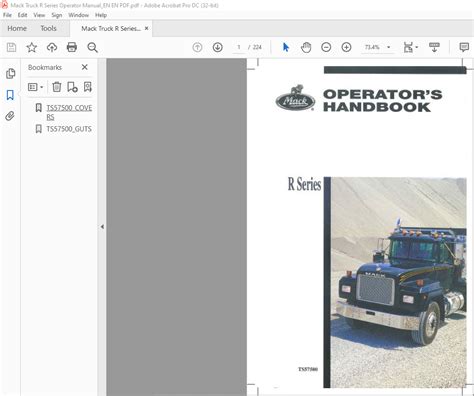The height and width of the screenshot is (396, 474).
Task: Go to next page arrow
Action: (218, 47)
